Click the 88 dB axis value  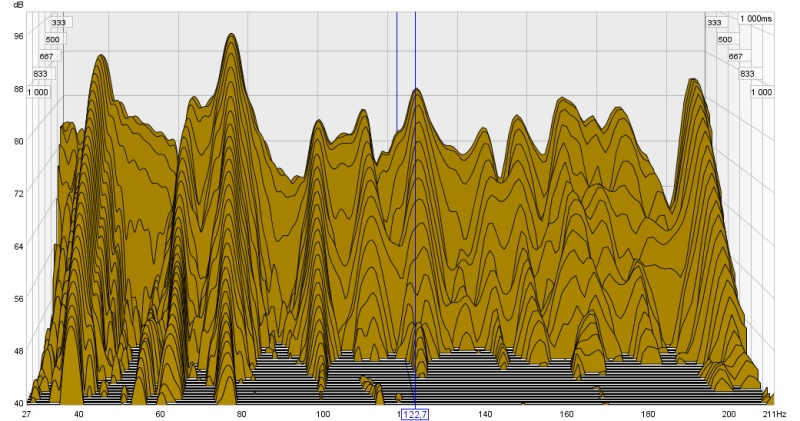tap(19, 89)
